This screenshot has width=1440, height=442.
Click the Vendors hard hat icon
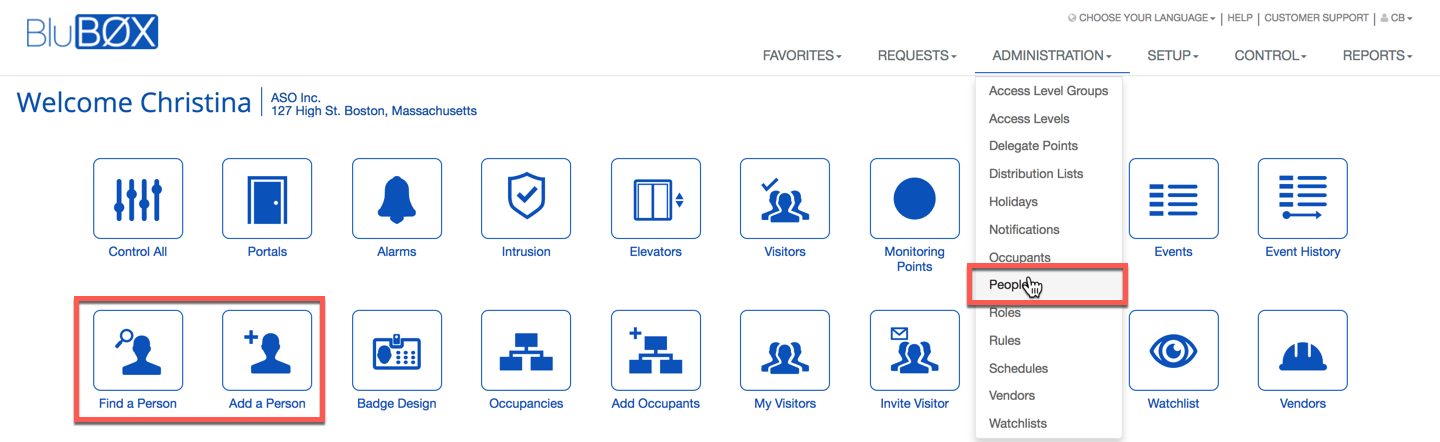tap(1303, 350)
